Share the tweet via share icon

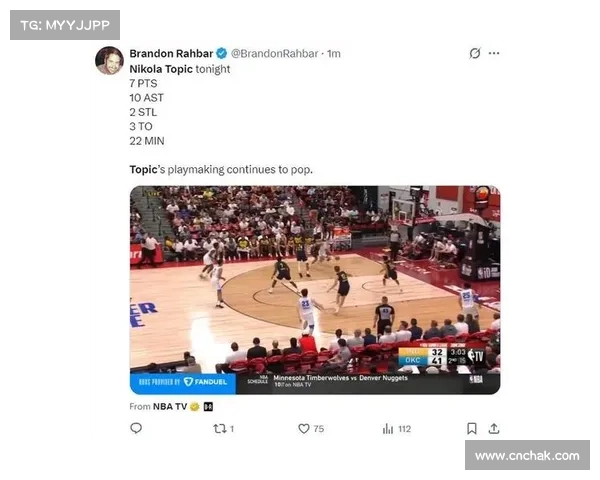point(494,428)
